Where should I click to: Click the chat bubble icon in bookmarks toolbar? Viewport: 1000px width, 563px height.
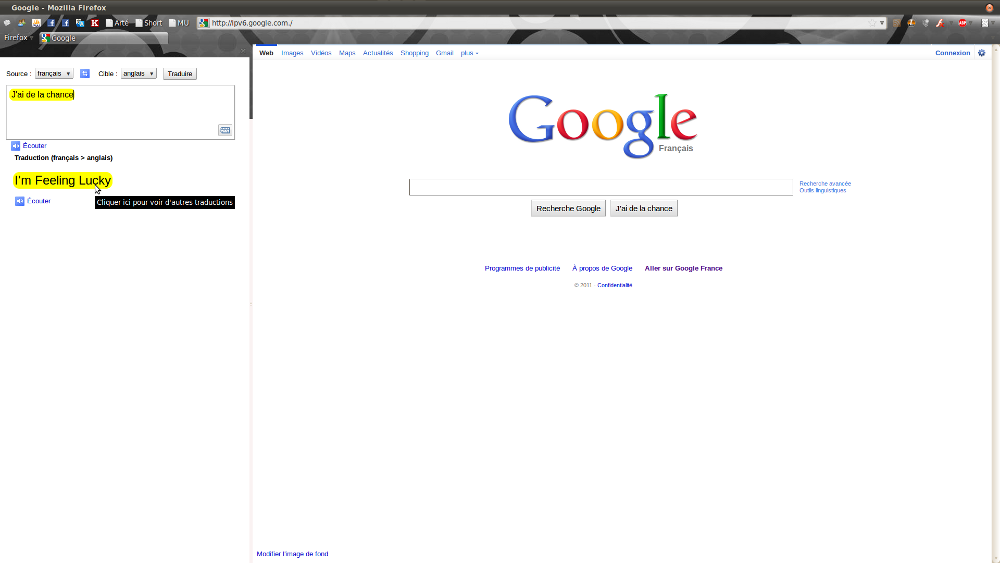[x=7, y=23]
